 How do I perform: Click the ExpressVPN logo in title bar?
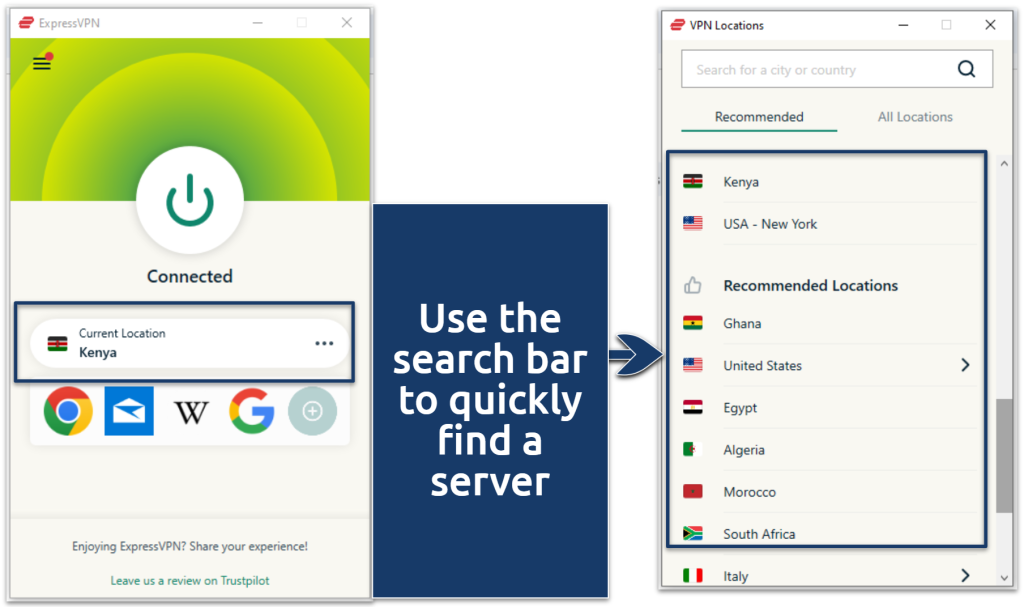pos(26,23)
